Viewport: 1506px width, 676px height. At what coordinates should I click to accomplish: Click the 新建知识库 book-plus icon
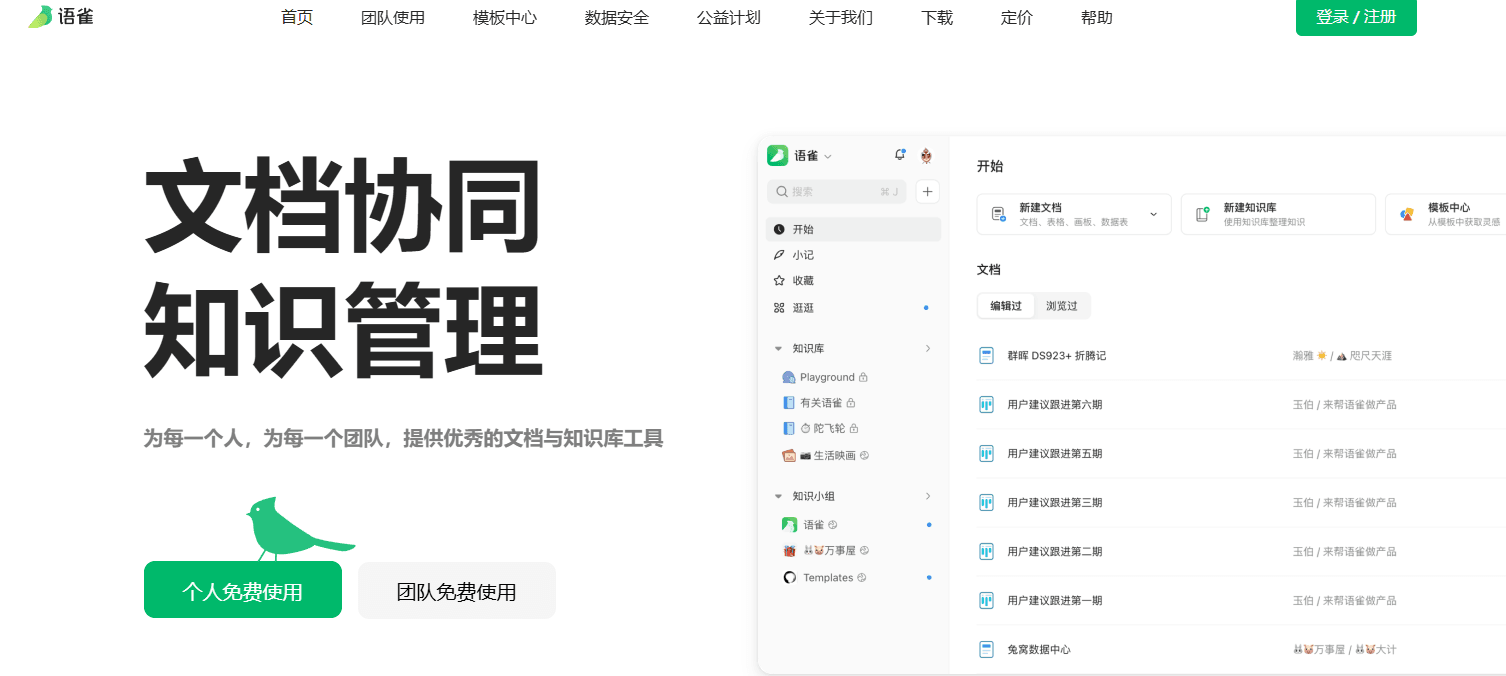(x=1202, y=214)
